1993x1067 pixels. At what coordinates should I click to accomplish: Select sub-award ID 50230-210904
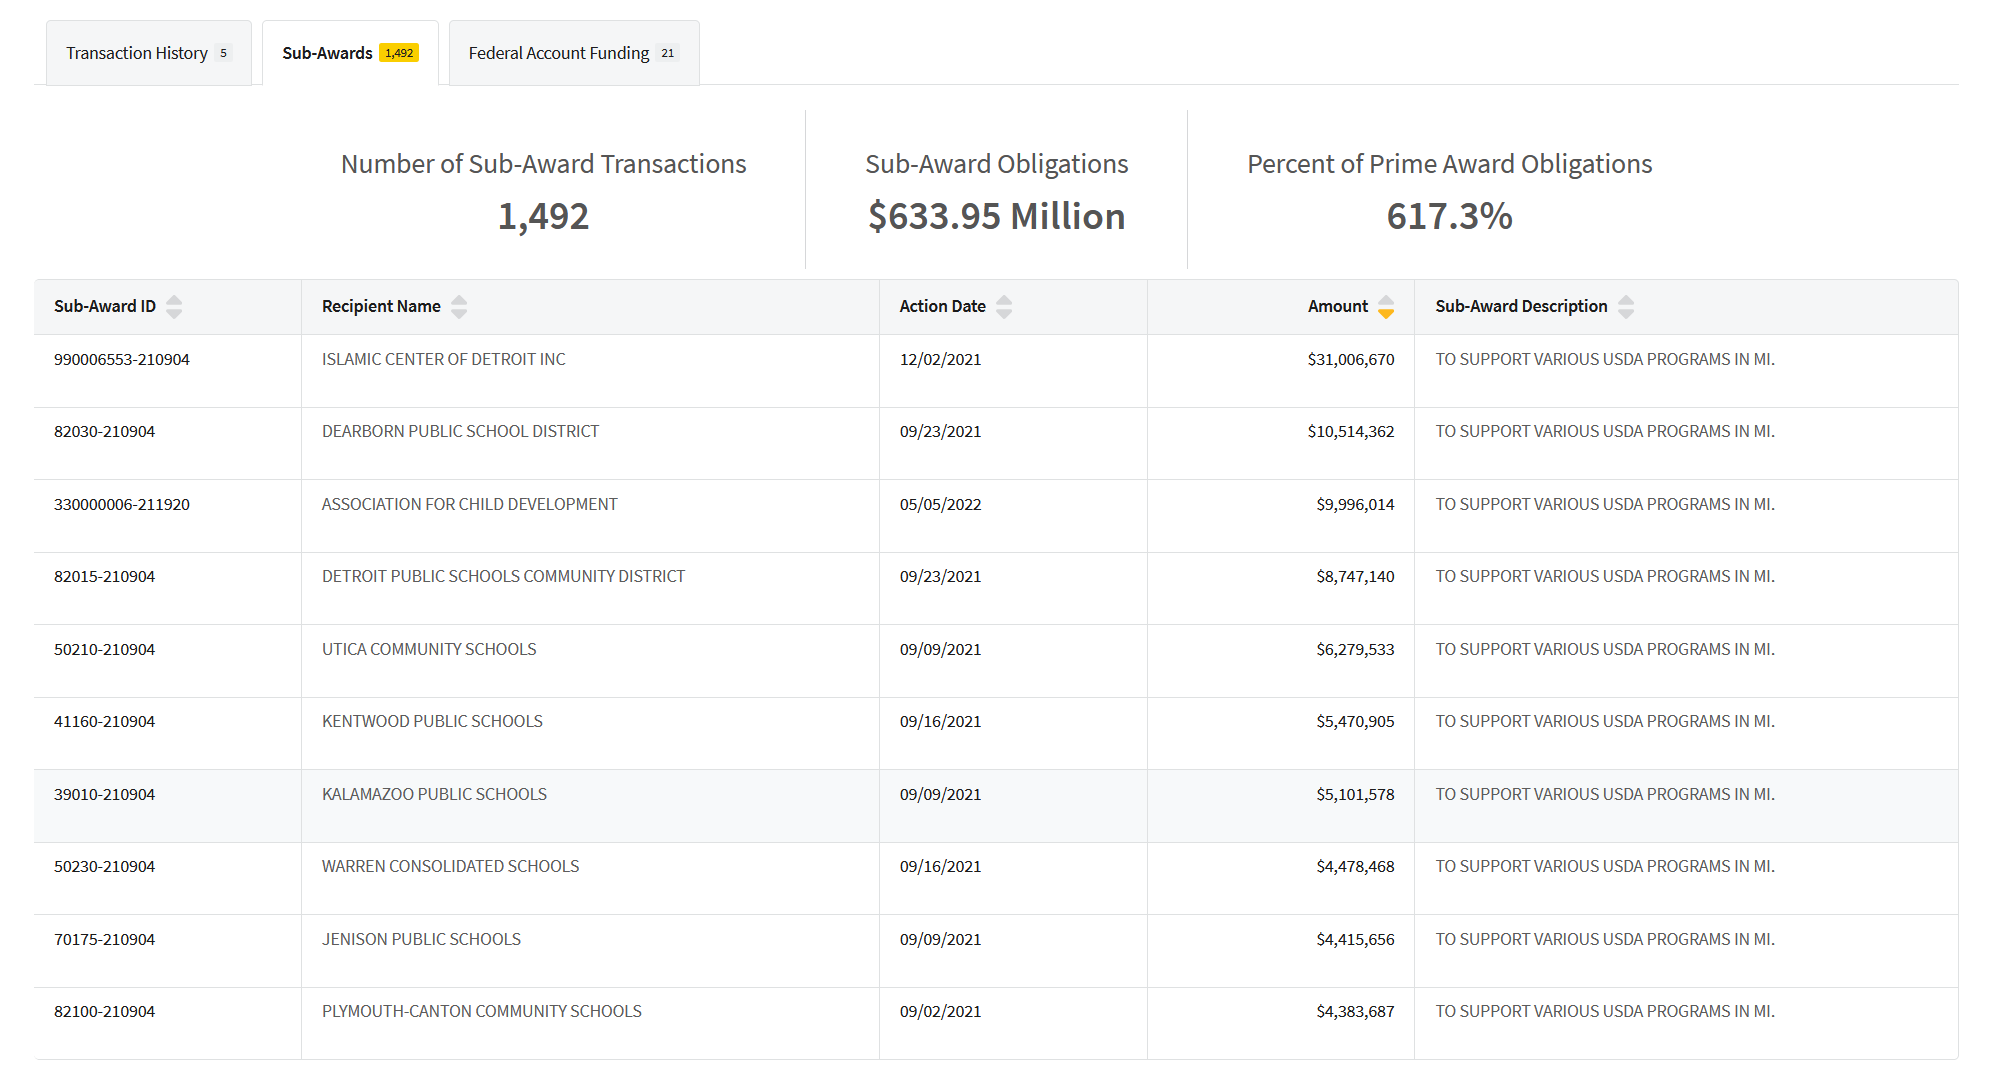[x=104, y=866]
